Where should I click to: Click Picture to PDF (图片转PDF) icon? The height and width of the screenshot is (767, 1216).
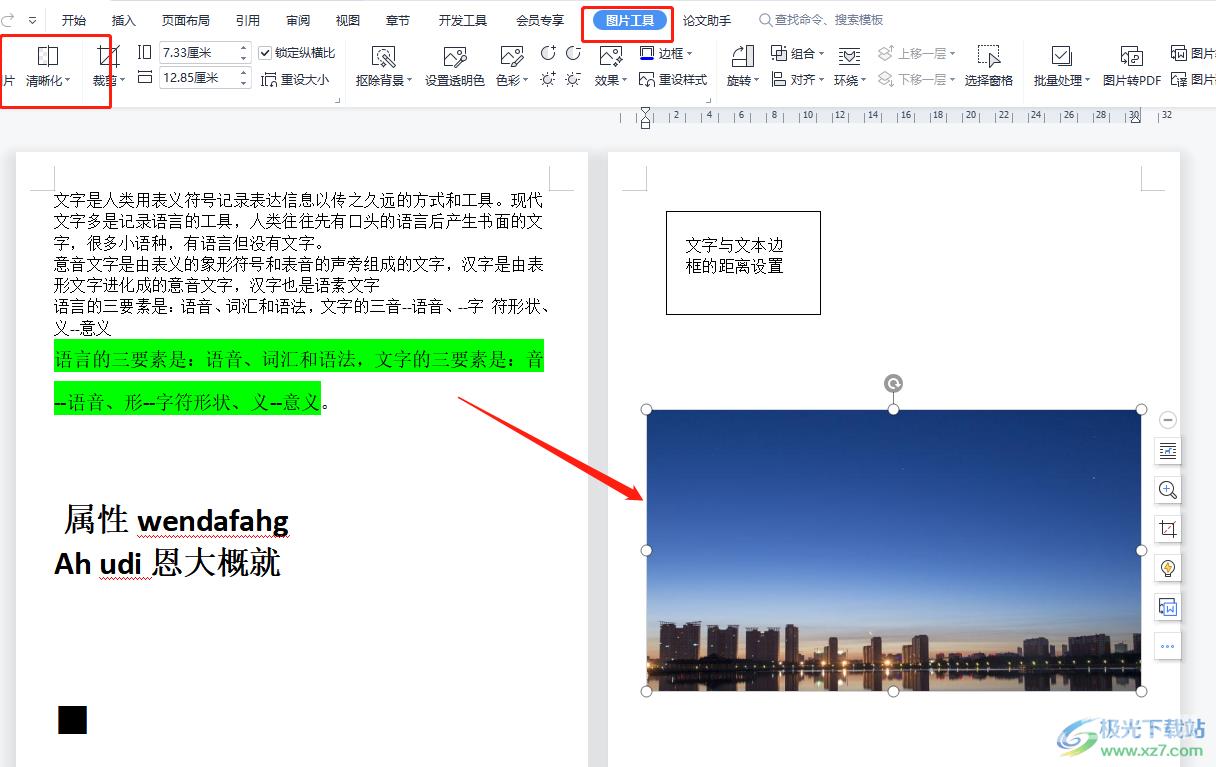(1132, 56)
